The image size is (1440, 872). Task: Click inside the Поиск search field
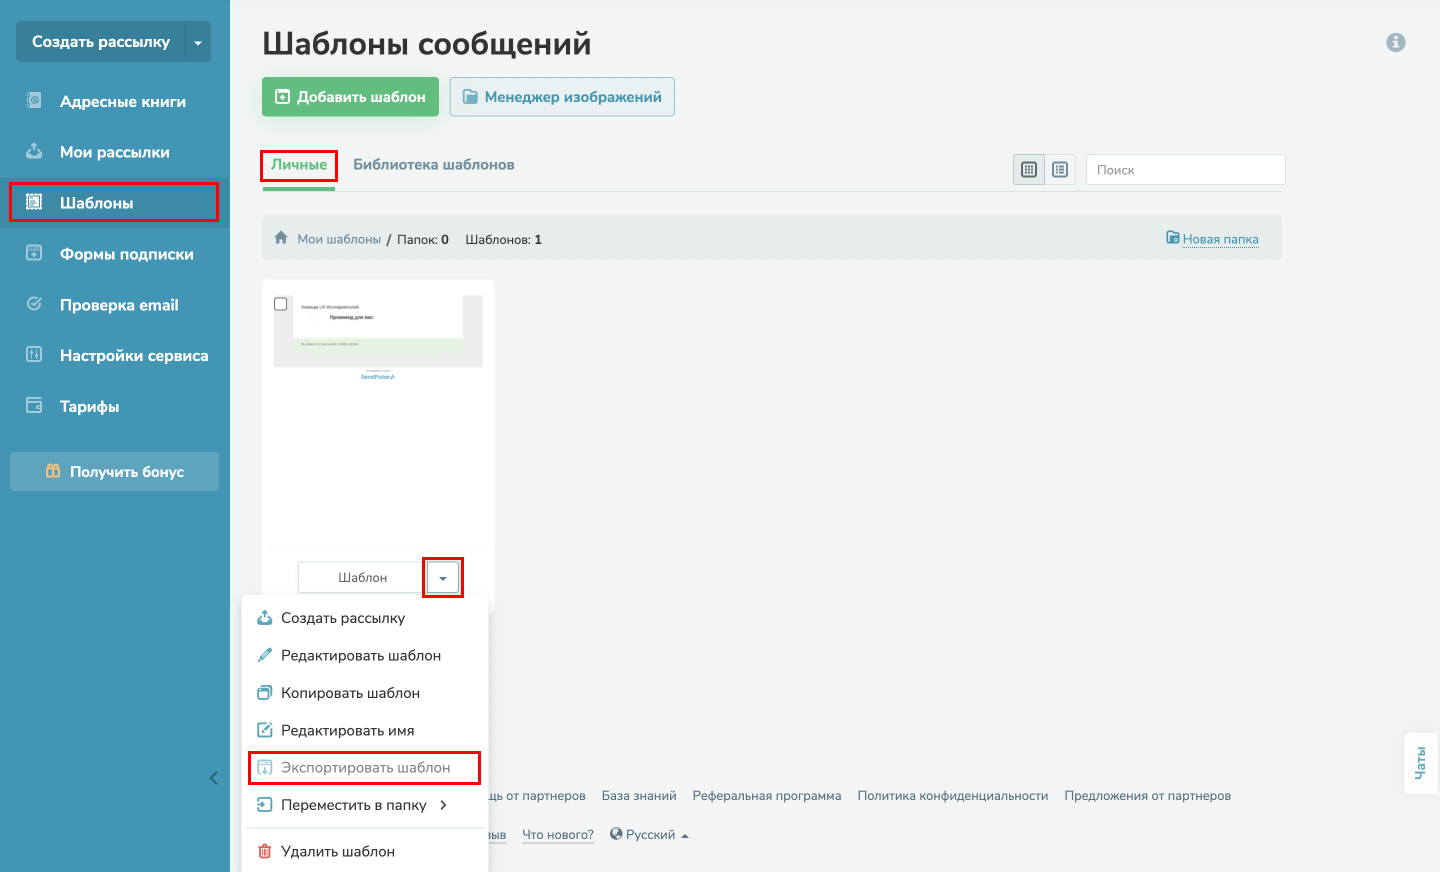point(1185,169)
